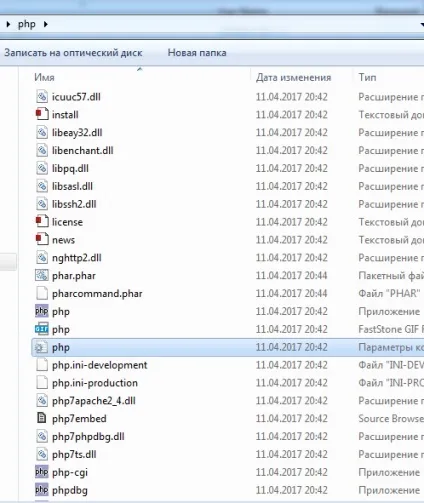The height and width of the screenshot is (503, 424).
Task: Select the php.ini-development file icon
Action: [x=42, y=365]
